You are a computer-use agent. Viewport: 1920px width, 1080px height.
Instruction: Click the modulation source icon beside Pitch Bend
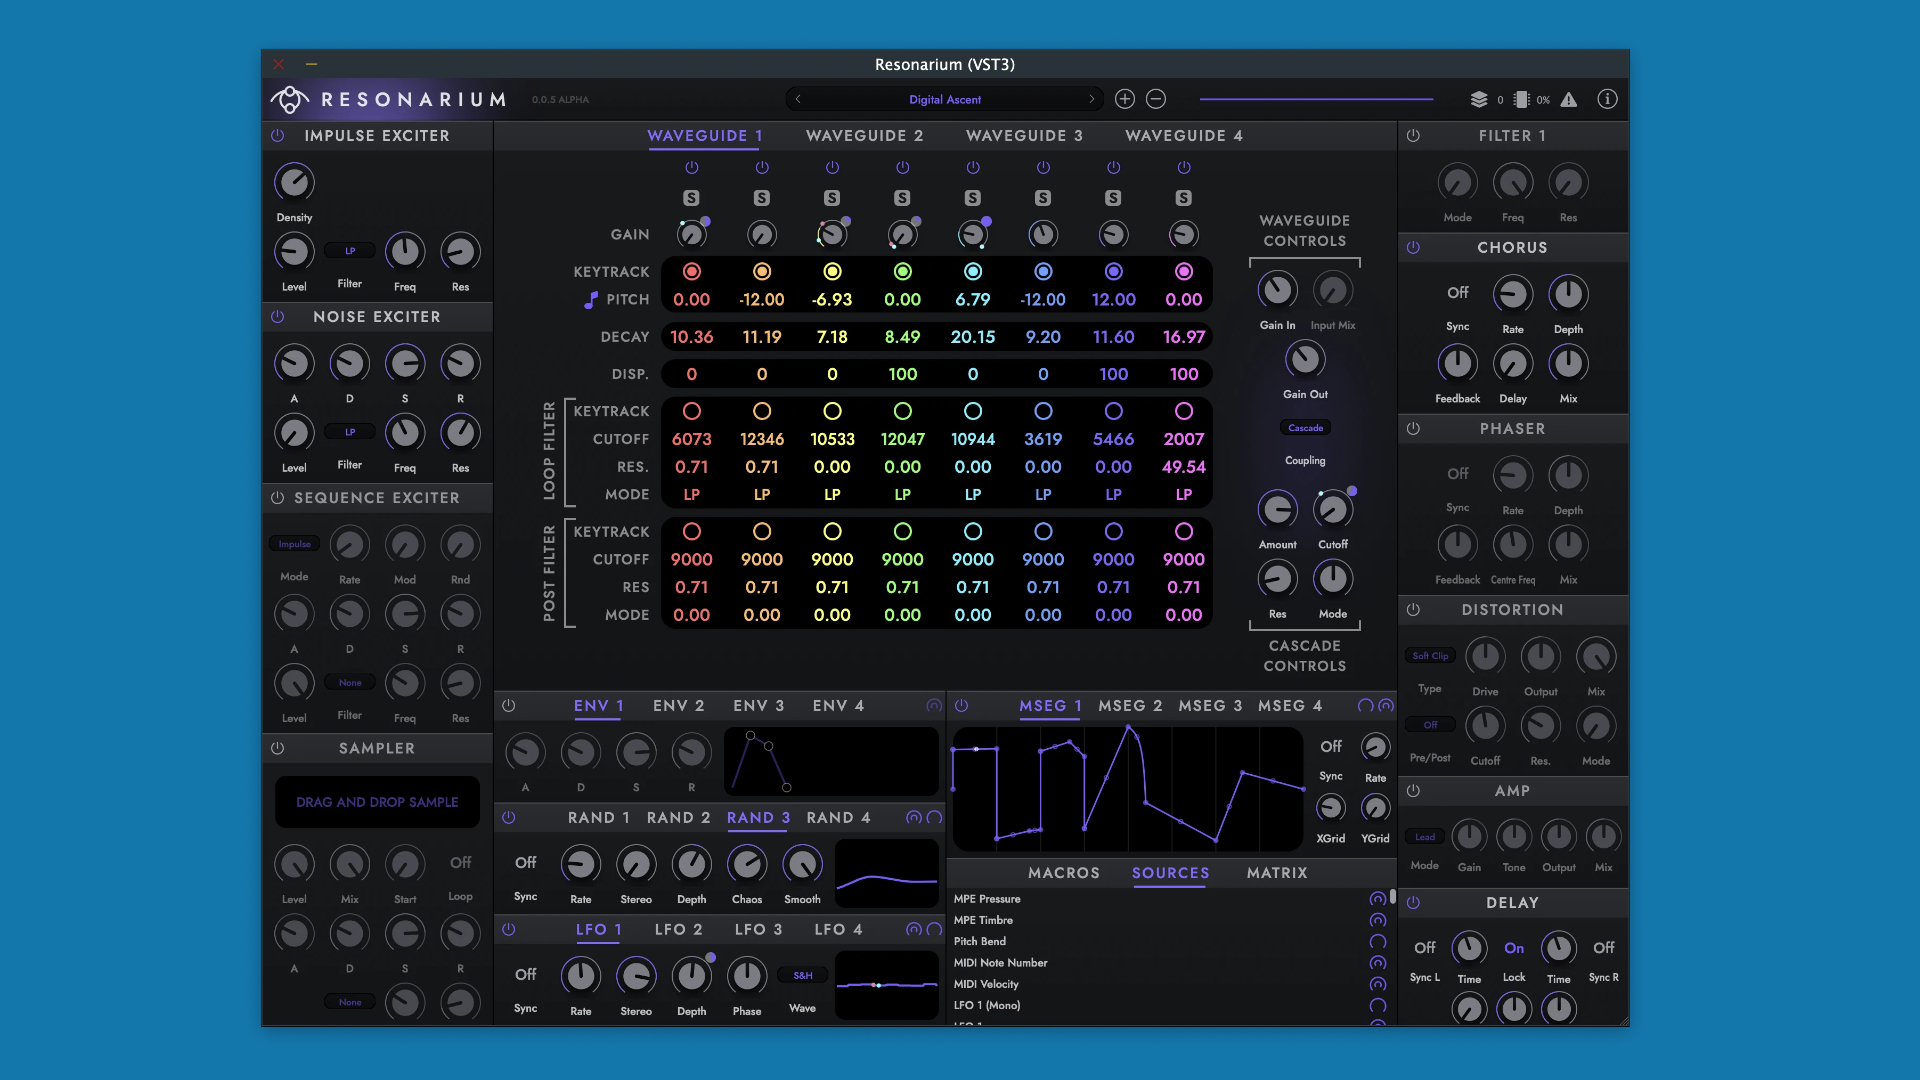1378,941
